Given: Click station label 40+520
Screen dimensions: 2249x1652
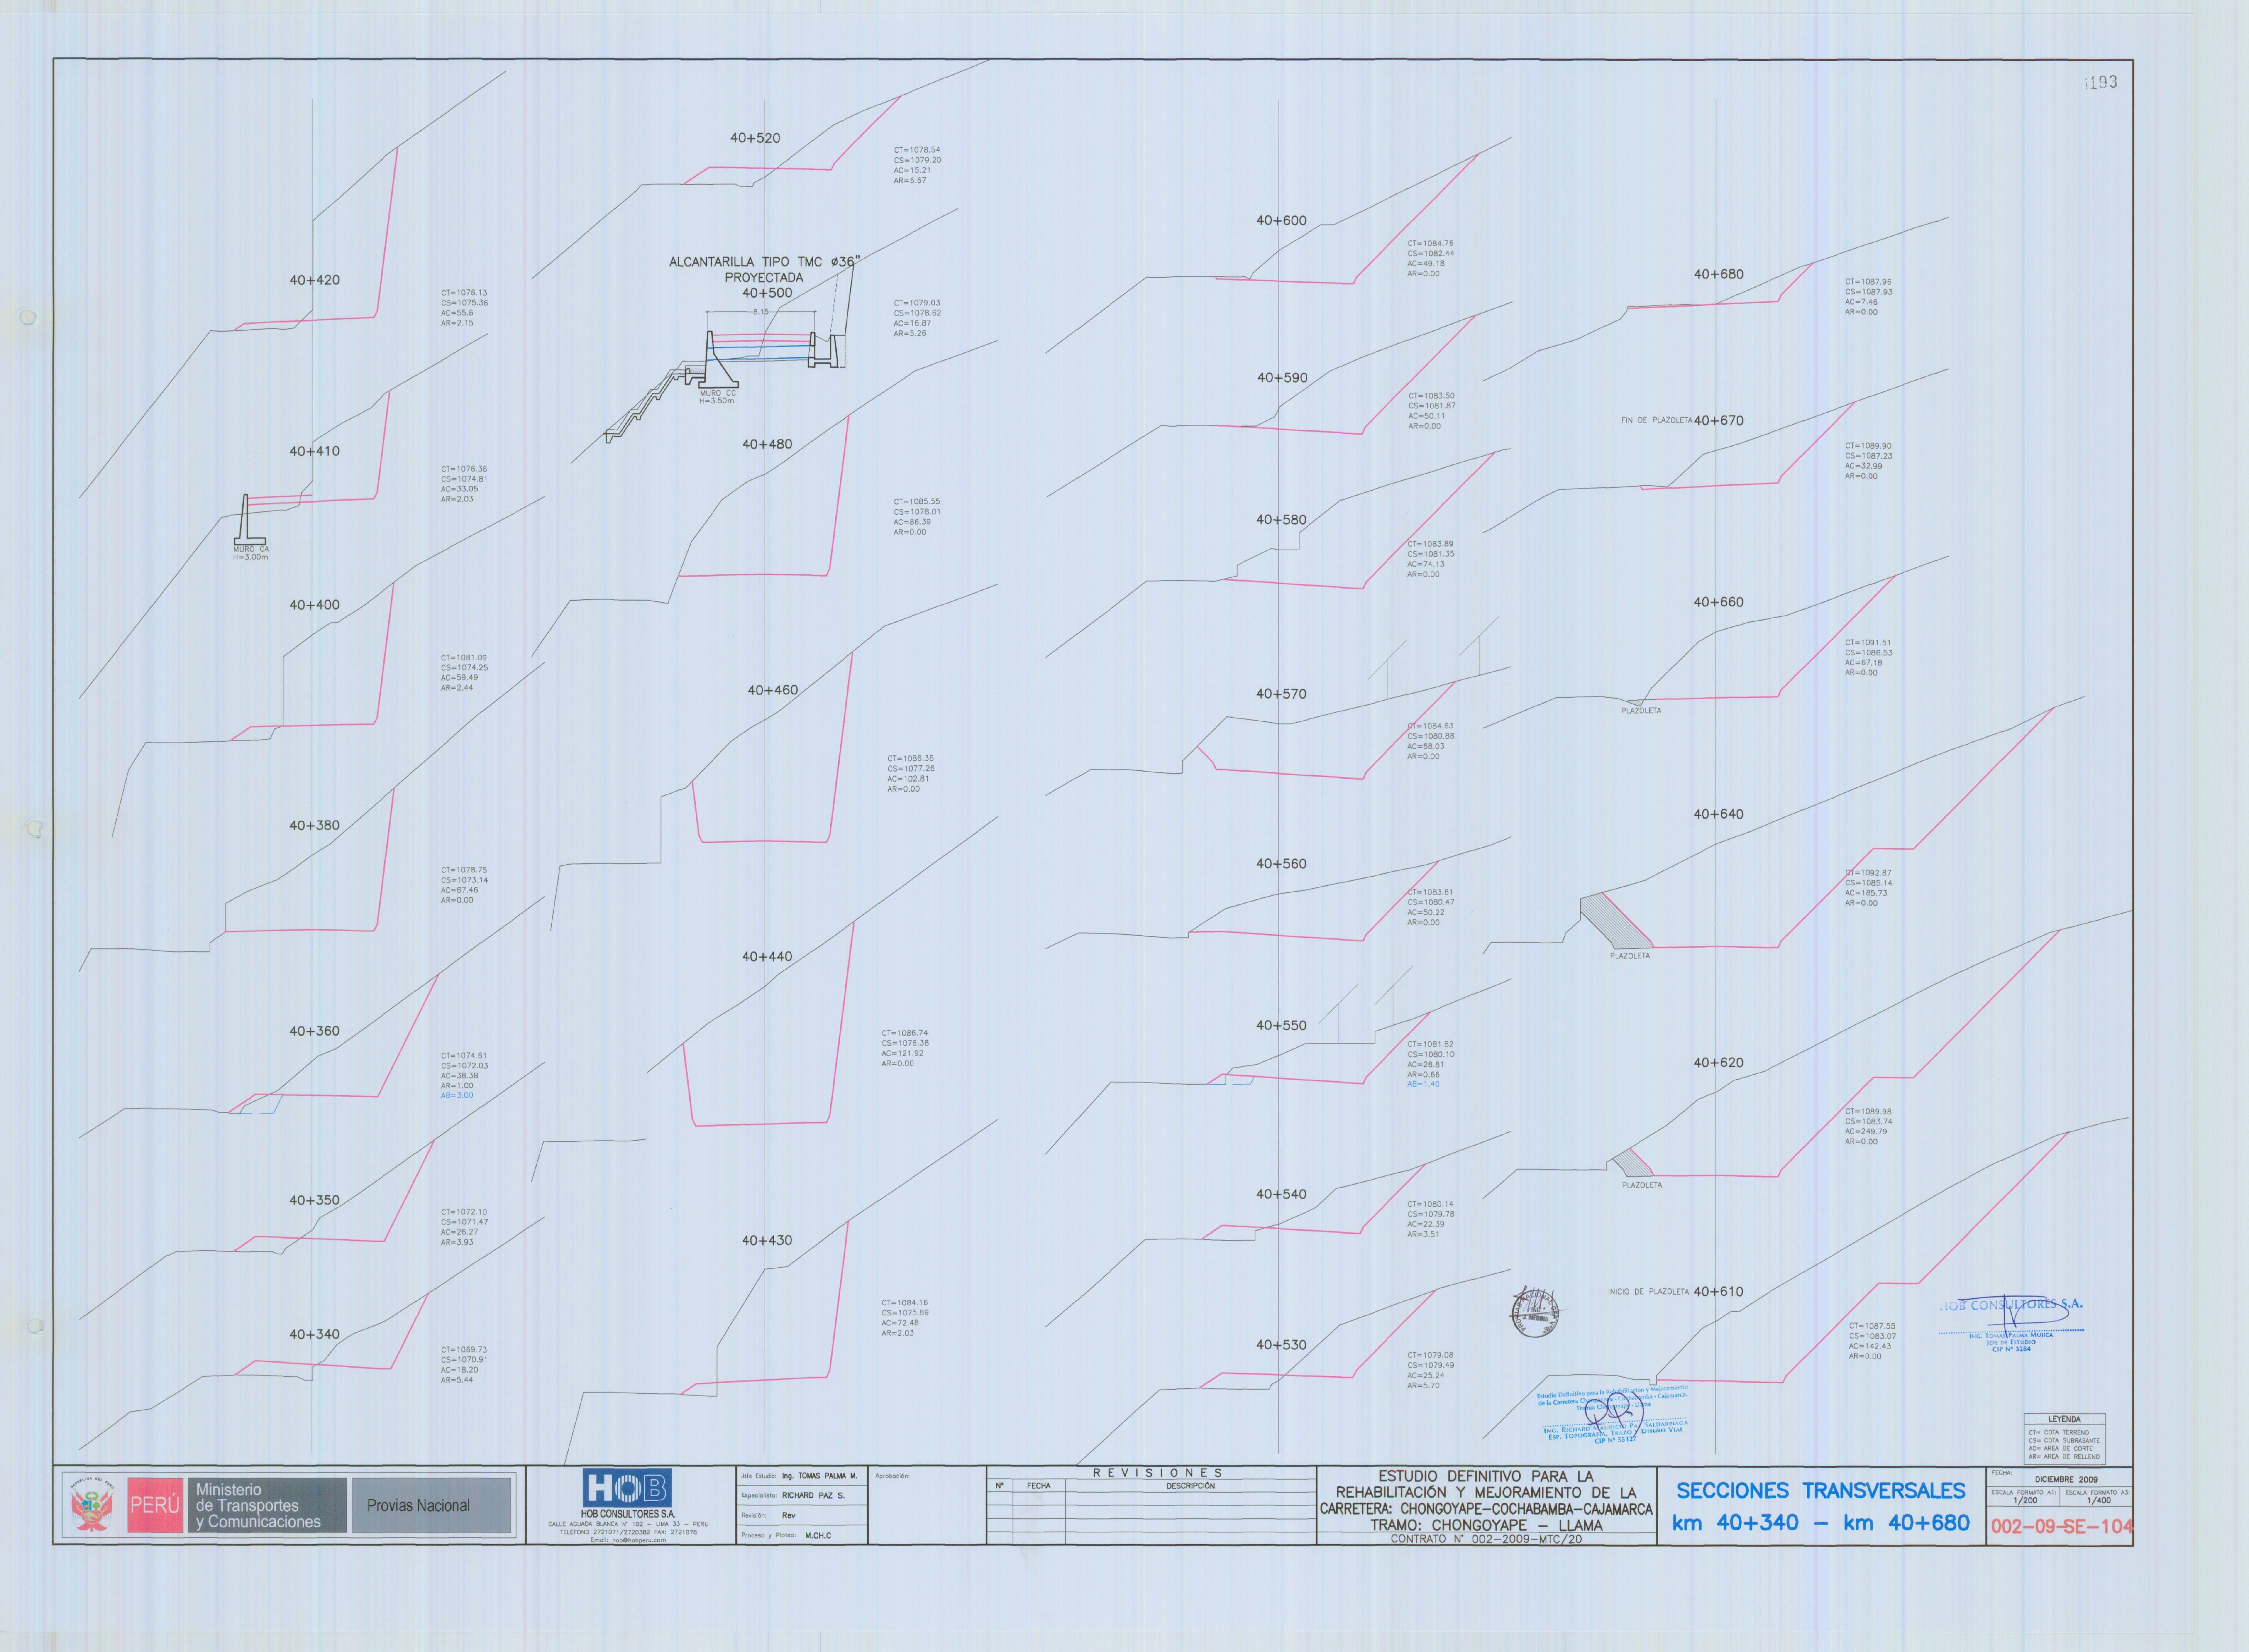Looking at the screenshot, I should [755, 138].
